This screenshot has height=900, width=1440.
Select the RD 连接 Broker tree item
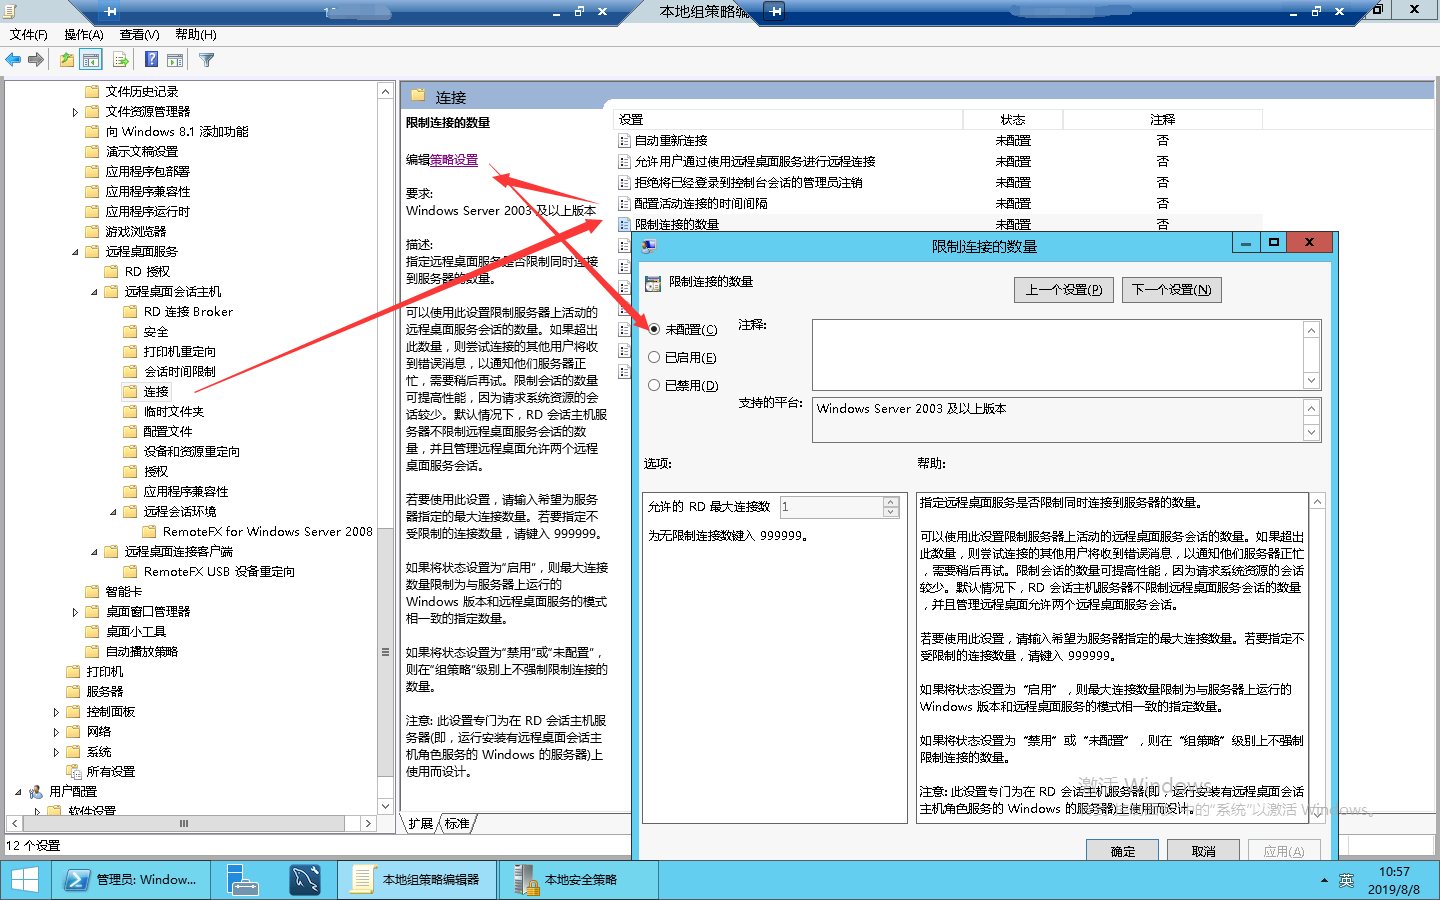click(188, 312)
